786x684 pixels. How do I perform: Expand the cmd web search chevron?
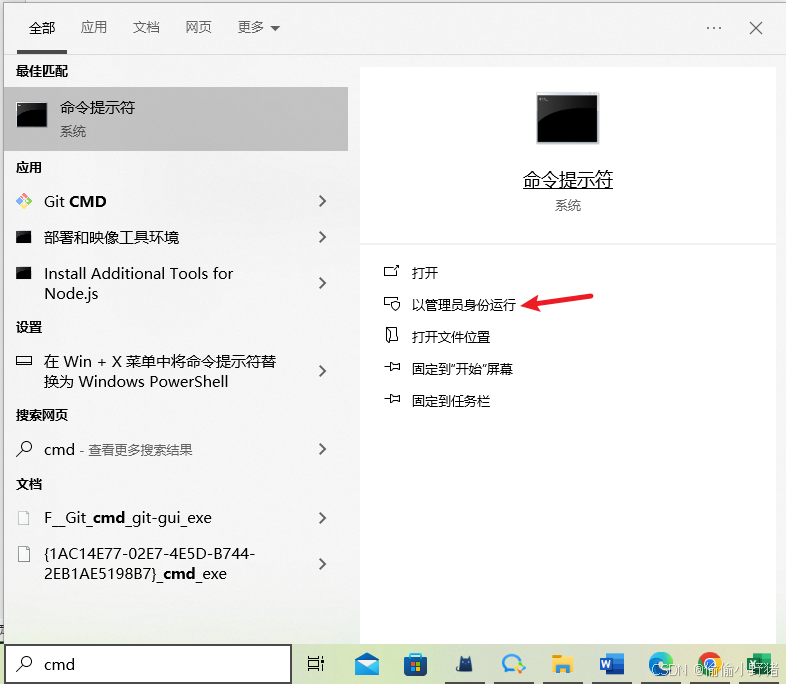pyautogui.click(x=322, y=449)
